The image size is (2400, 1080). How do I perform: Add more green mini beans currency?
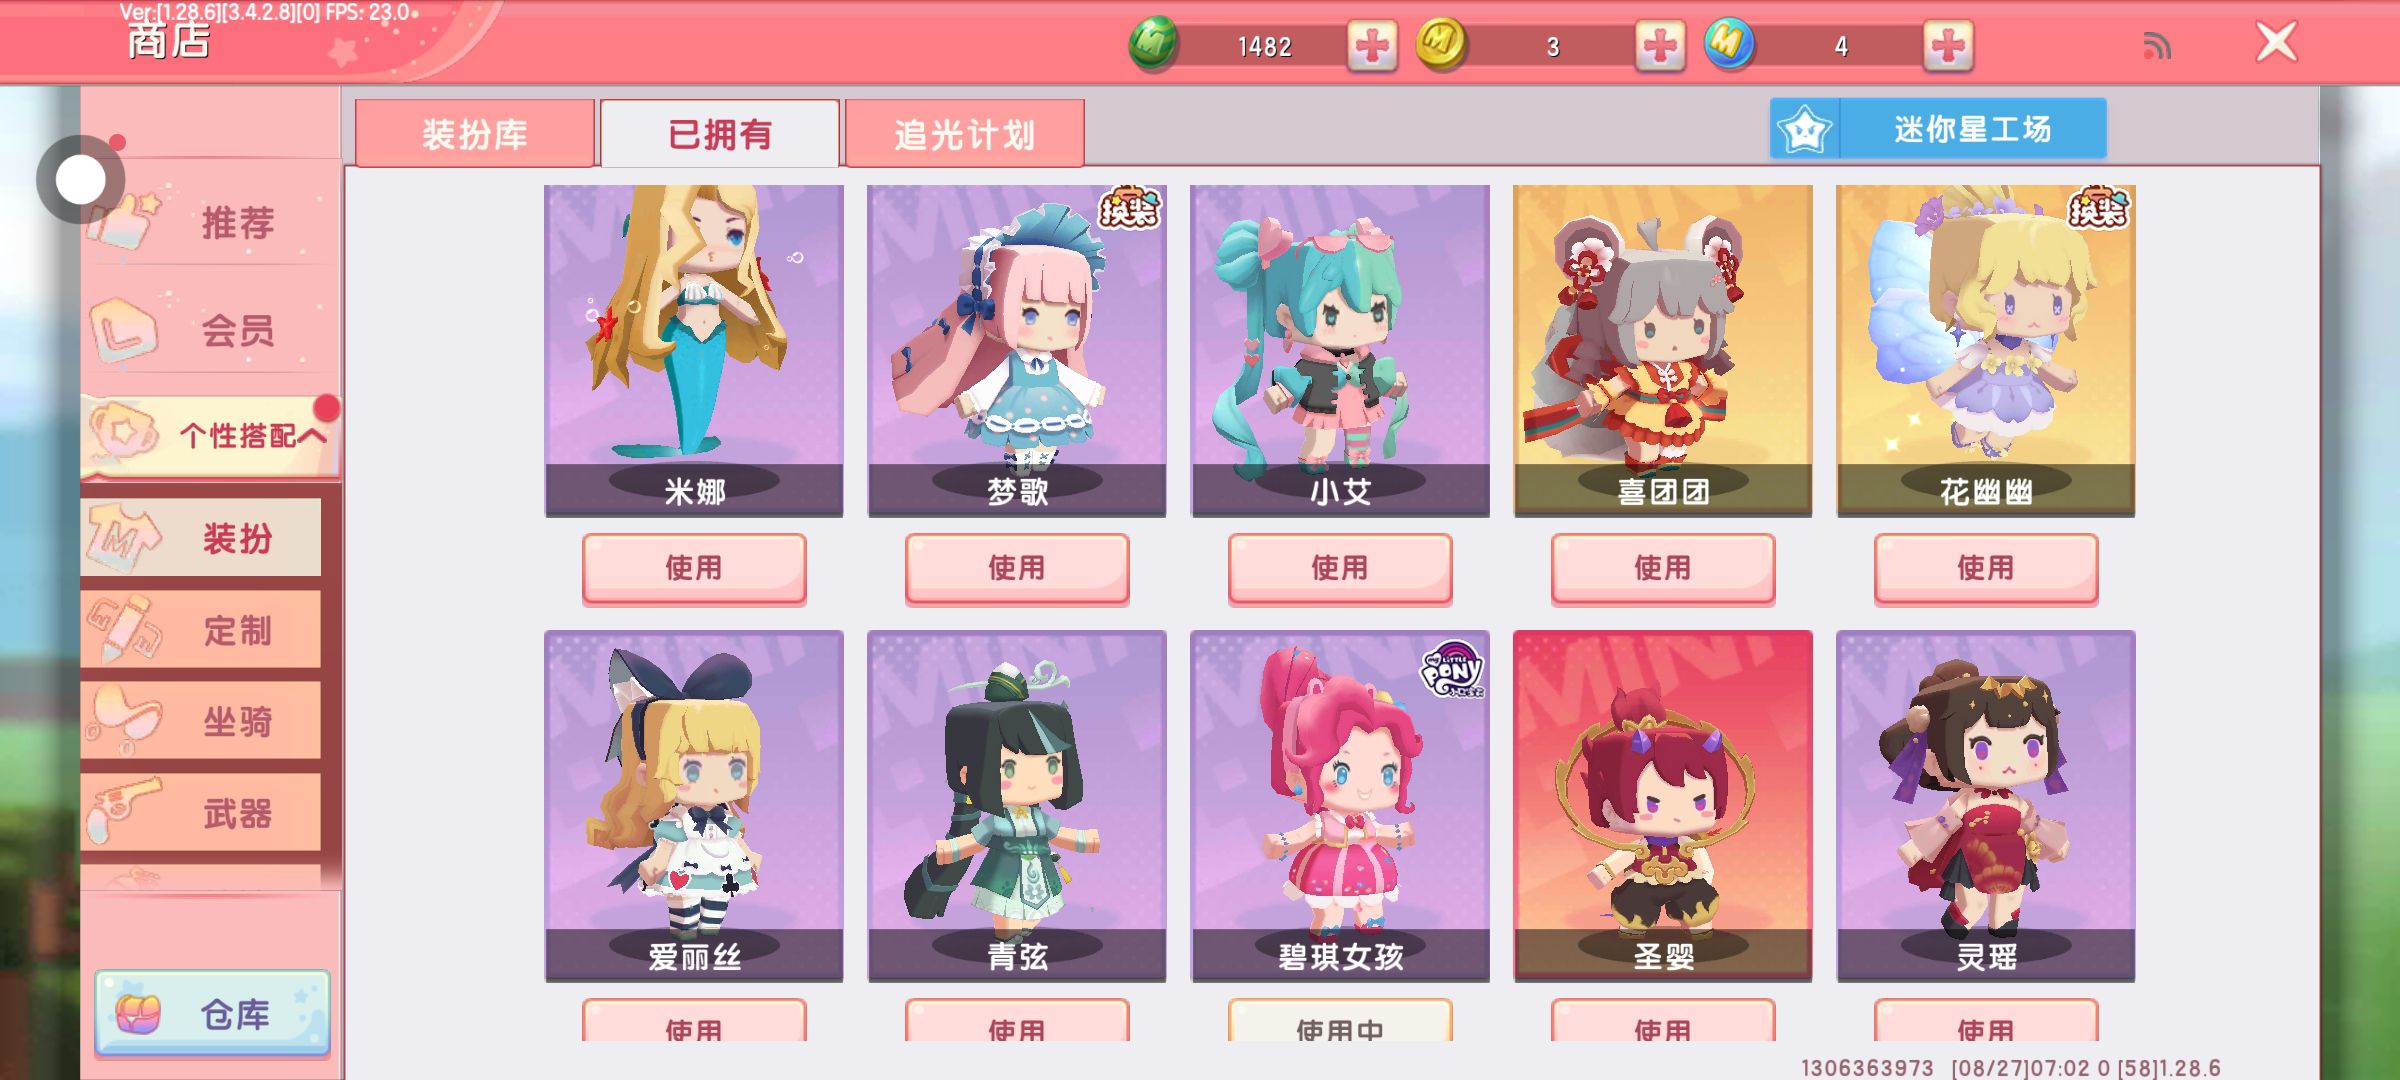click(x=1371, y=46)
